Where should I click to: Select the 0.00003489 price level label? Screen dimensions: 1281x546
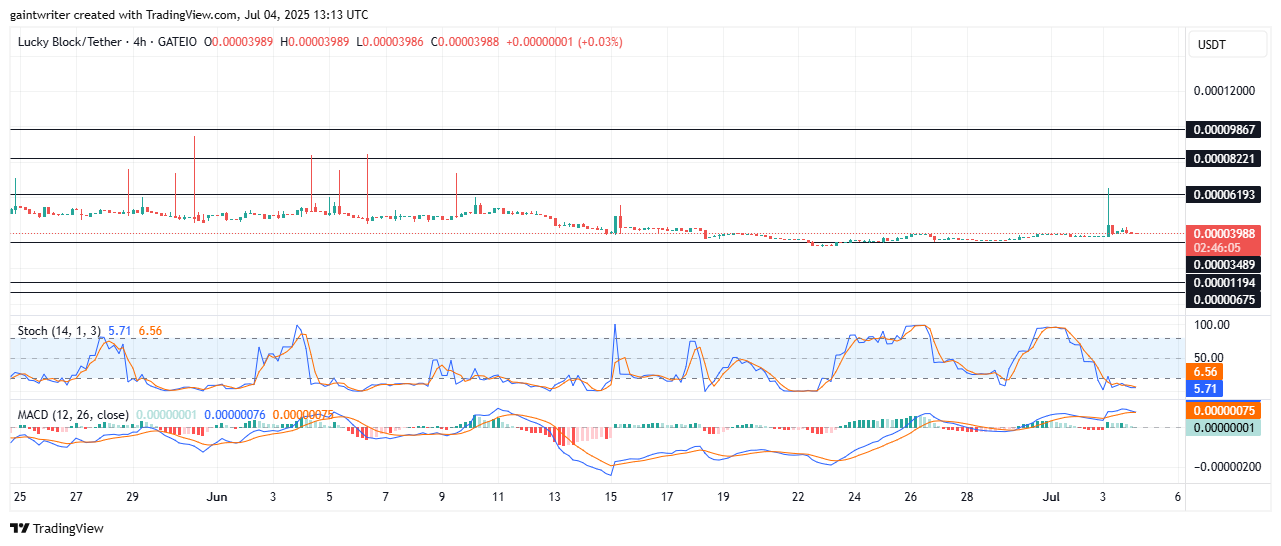click(1222, 265)
